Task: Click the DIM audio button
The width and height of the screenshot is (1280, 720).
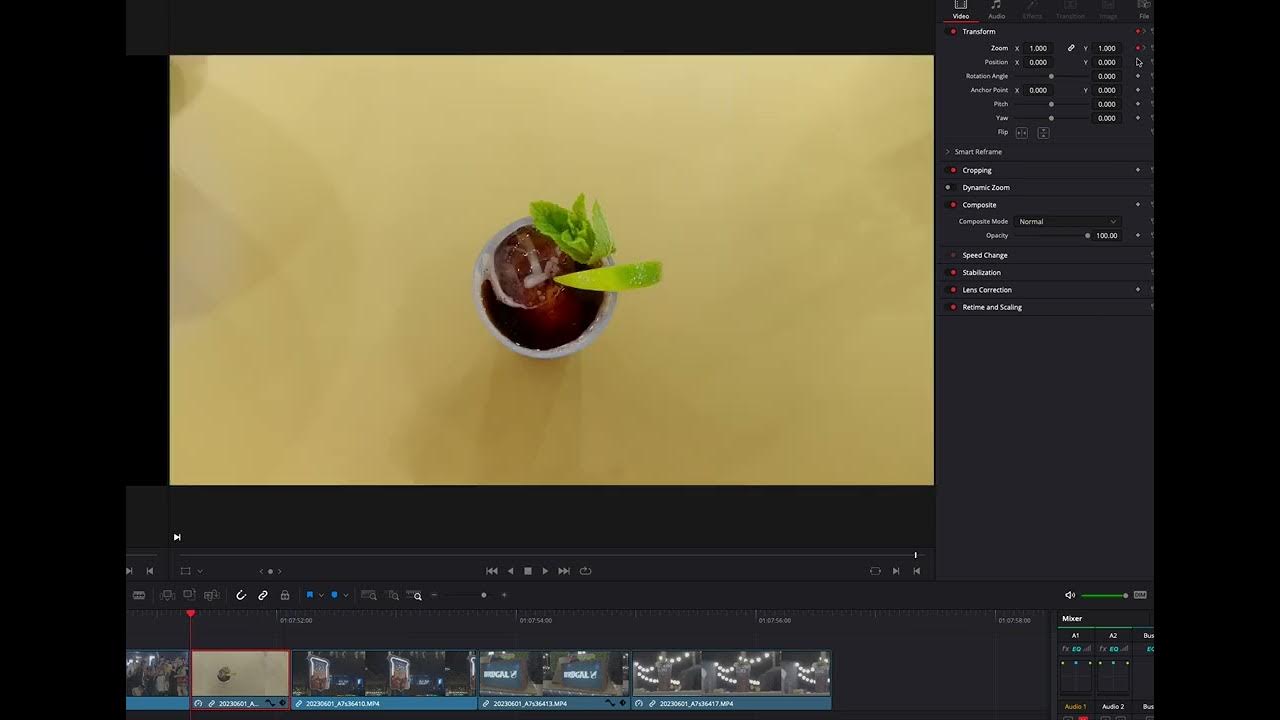Action: point(1140,595)
